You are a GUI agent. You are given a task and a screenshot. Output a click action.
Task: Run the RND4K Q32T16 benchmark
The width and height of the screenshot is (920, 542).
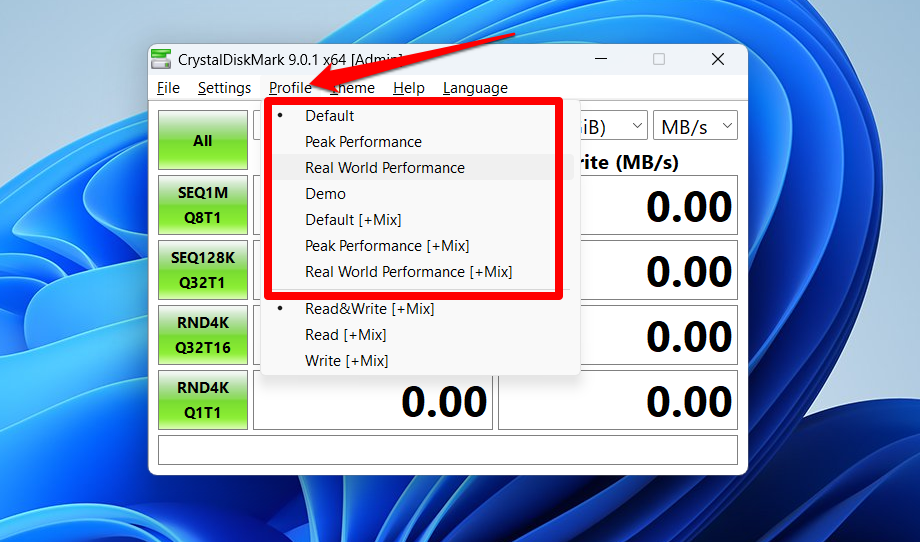tap(202, 335)
